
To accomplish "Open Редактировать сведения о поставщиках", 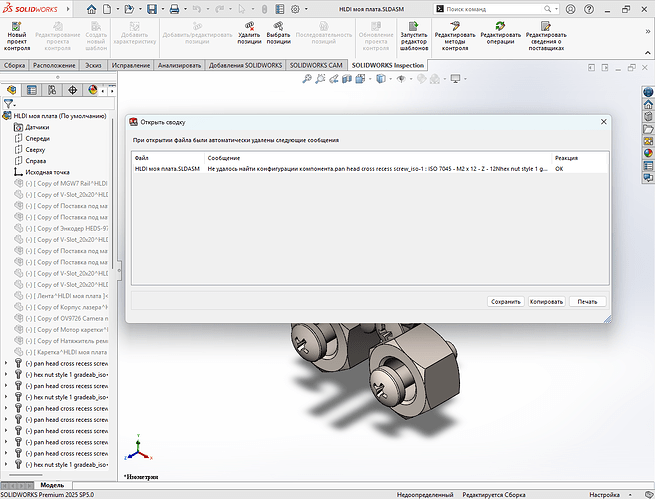I will (x=546, y=36).
